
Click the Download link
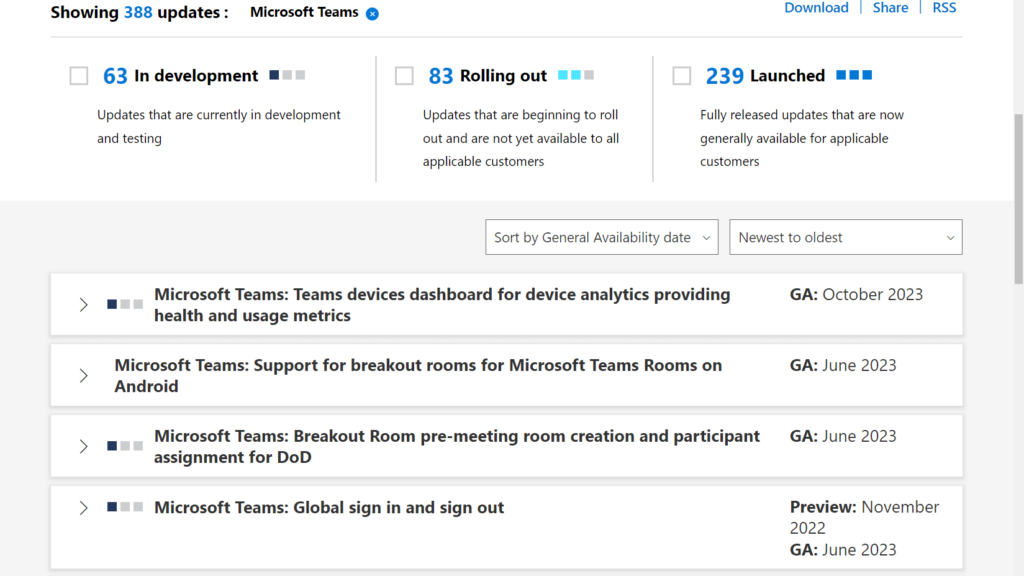point(816,8)
